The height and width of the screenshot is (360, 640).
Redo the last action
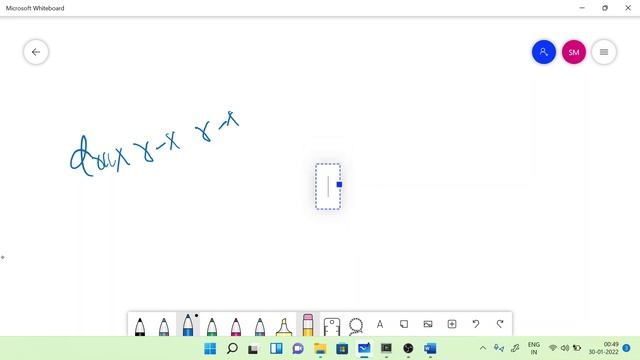tap(500, 324)
